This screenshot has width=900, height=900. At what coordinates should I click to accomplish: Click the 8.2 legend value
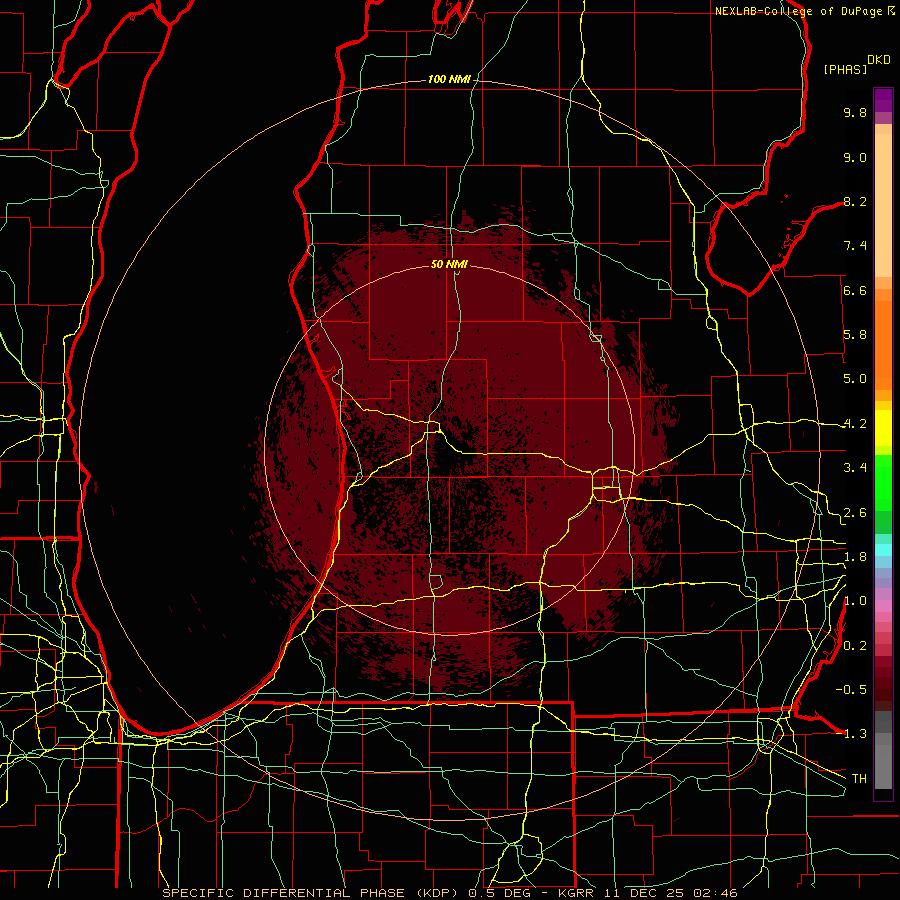855,201
